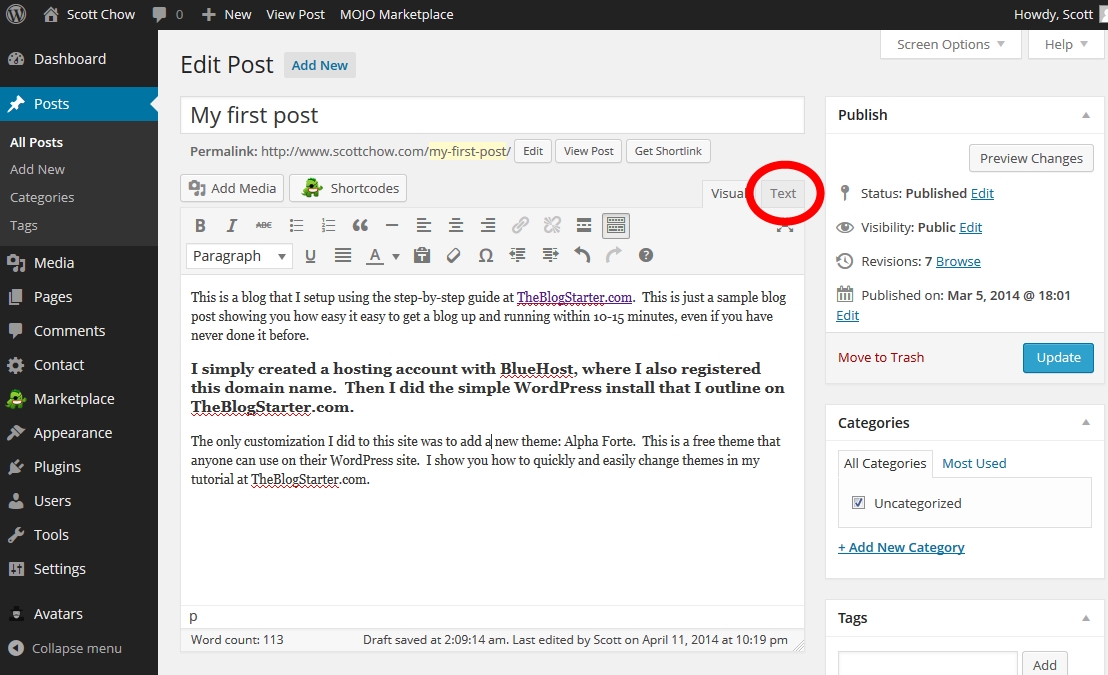
Task: Click inside the Tags input field
Action: [926, 664]
